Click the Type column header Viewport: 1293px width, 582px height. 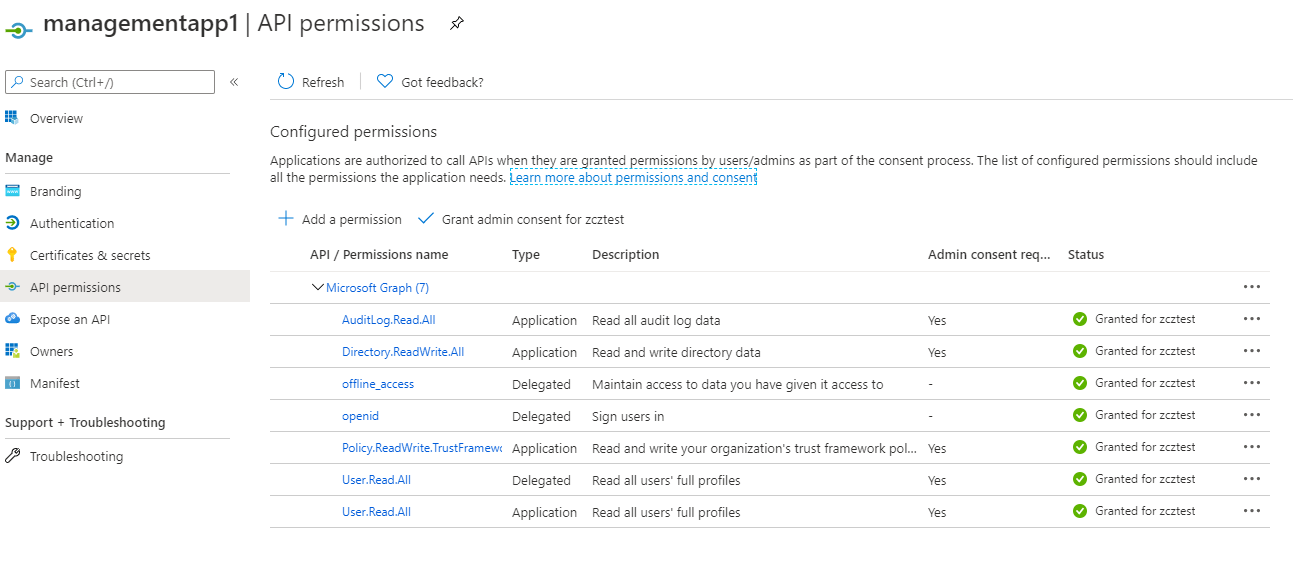[526, 254]
